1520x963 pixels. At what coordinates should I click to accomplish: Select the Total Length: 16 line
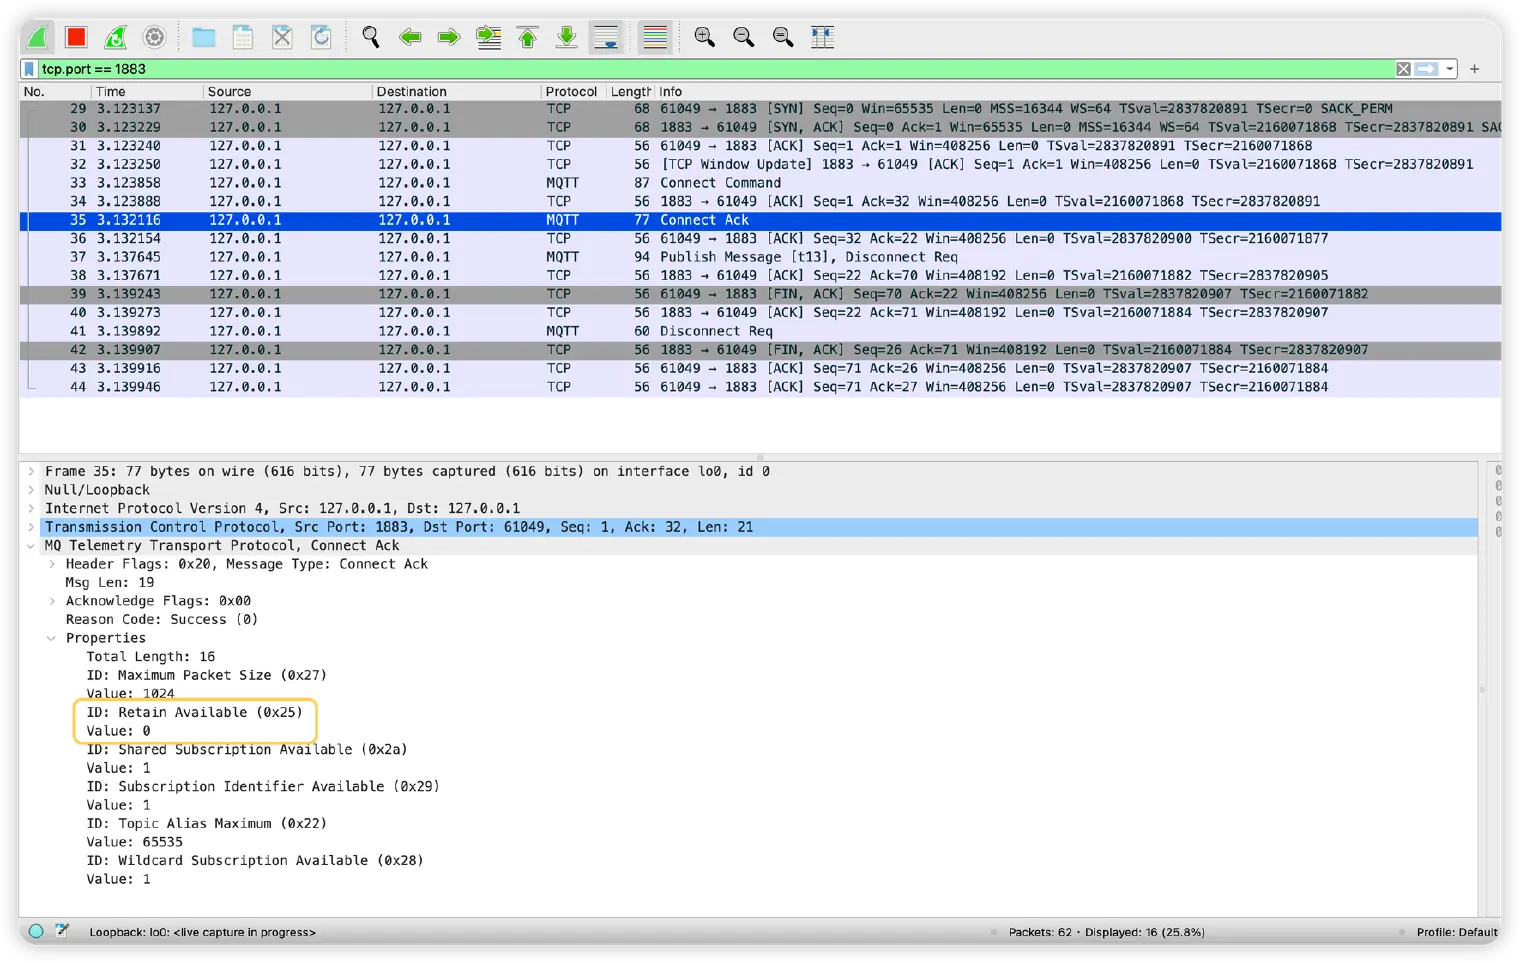point(151,657)
